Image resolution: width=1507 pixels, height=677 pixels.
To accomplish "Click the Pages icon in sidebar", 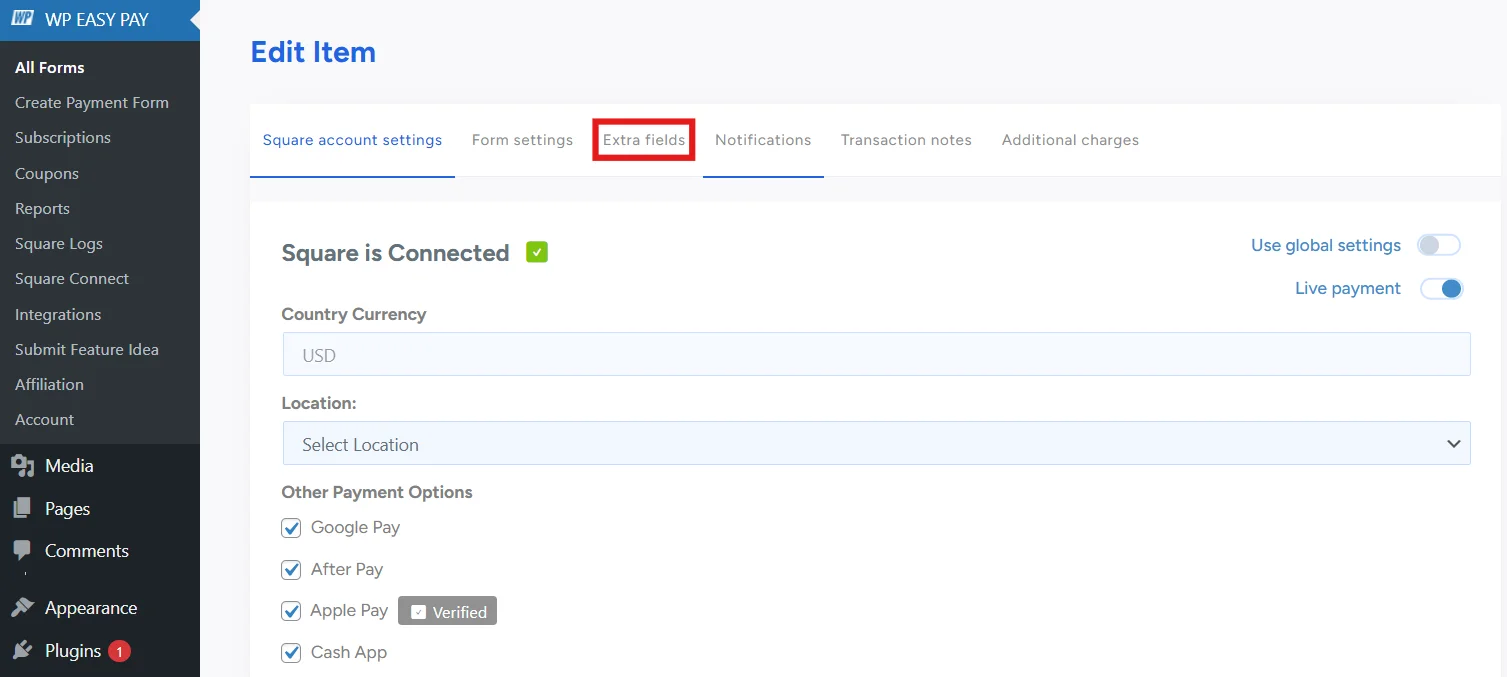I will coord(22,509).
